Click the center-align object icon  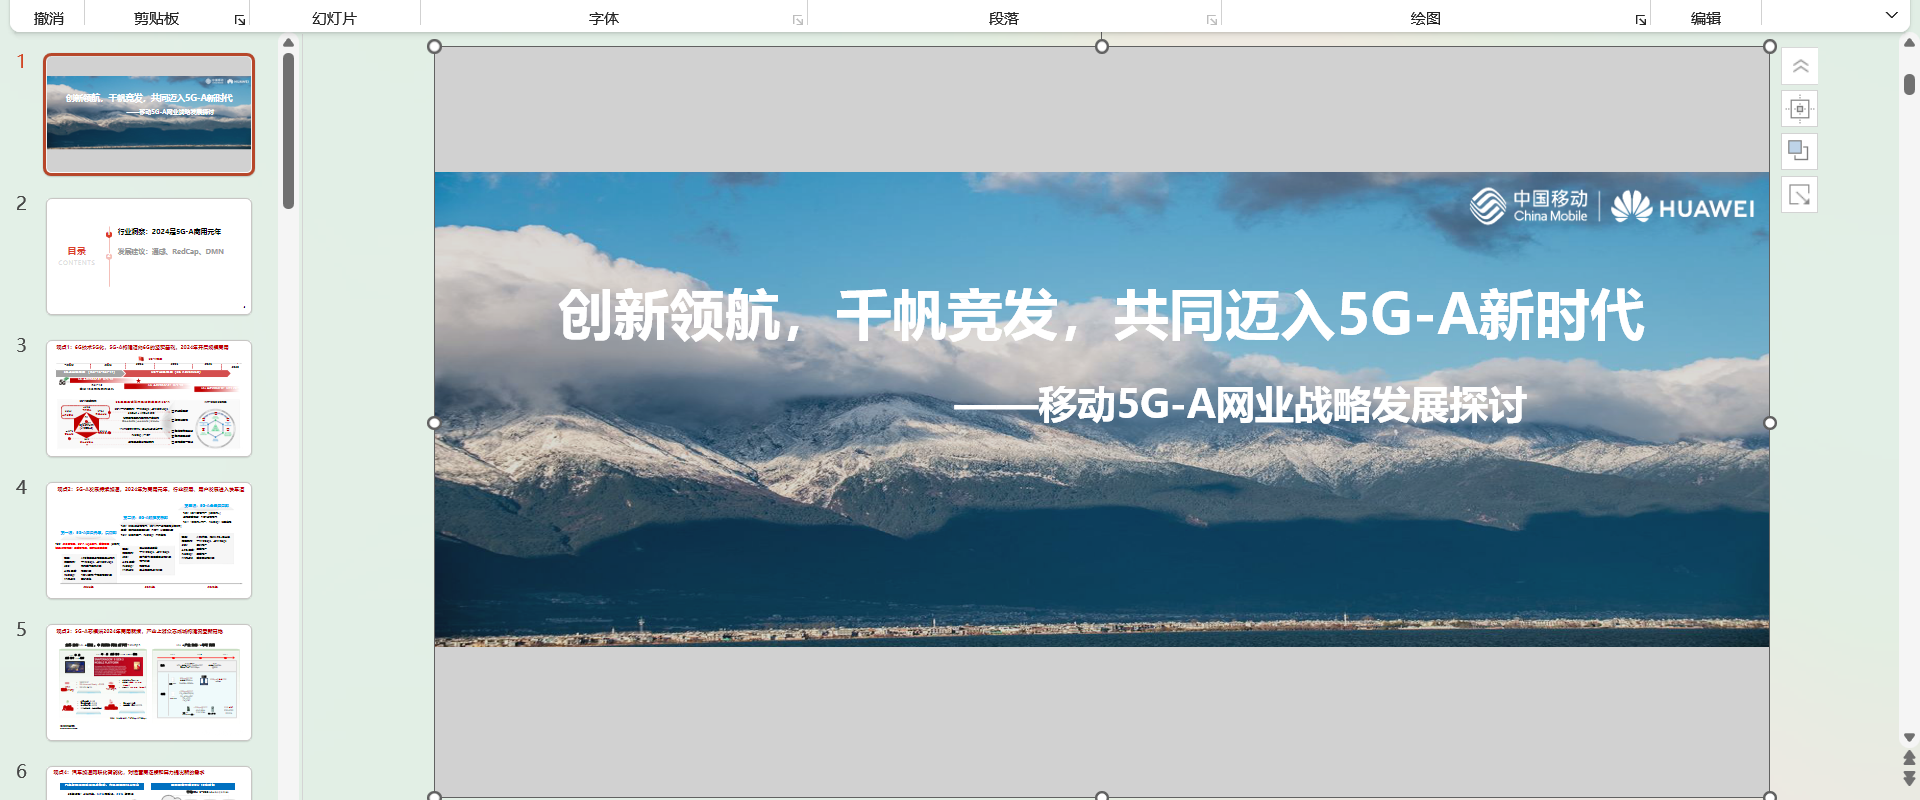tap(1800, 109)
